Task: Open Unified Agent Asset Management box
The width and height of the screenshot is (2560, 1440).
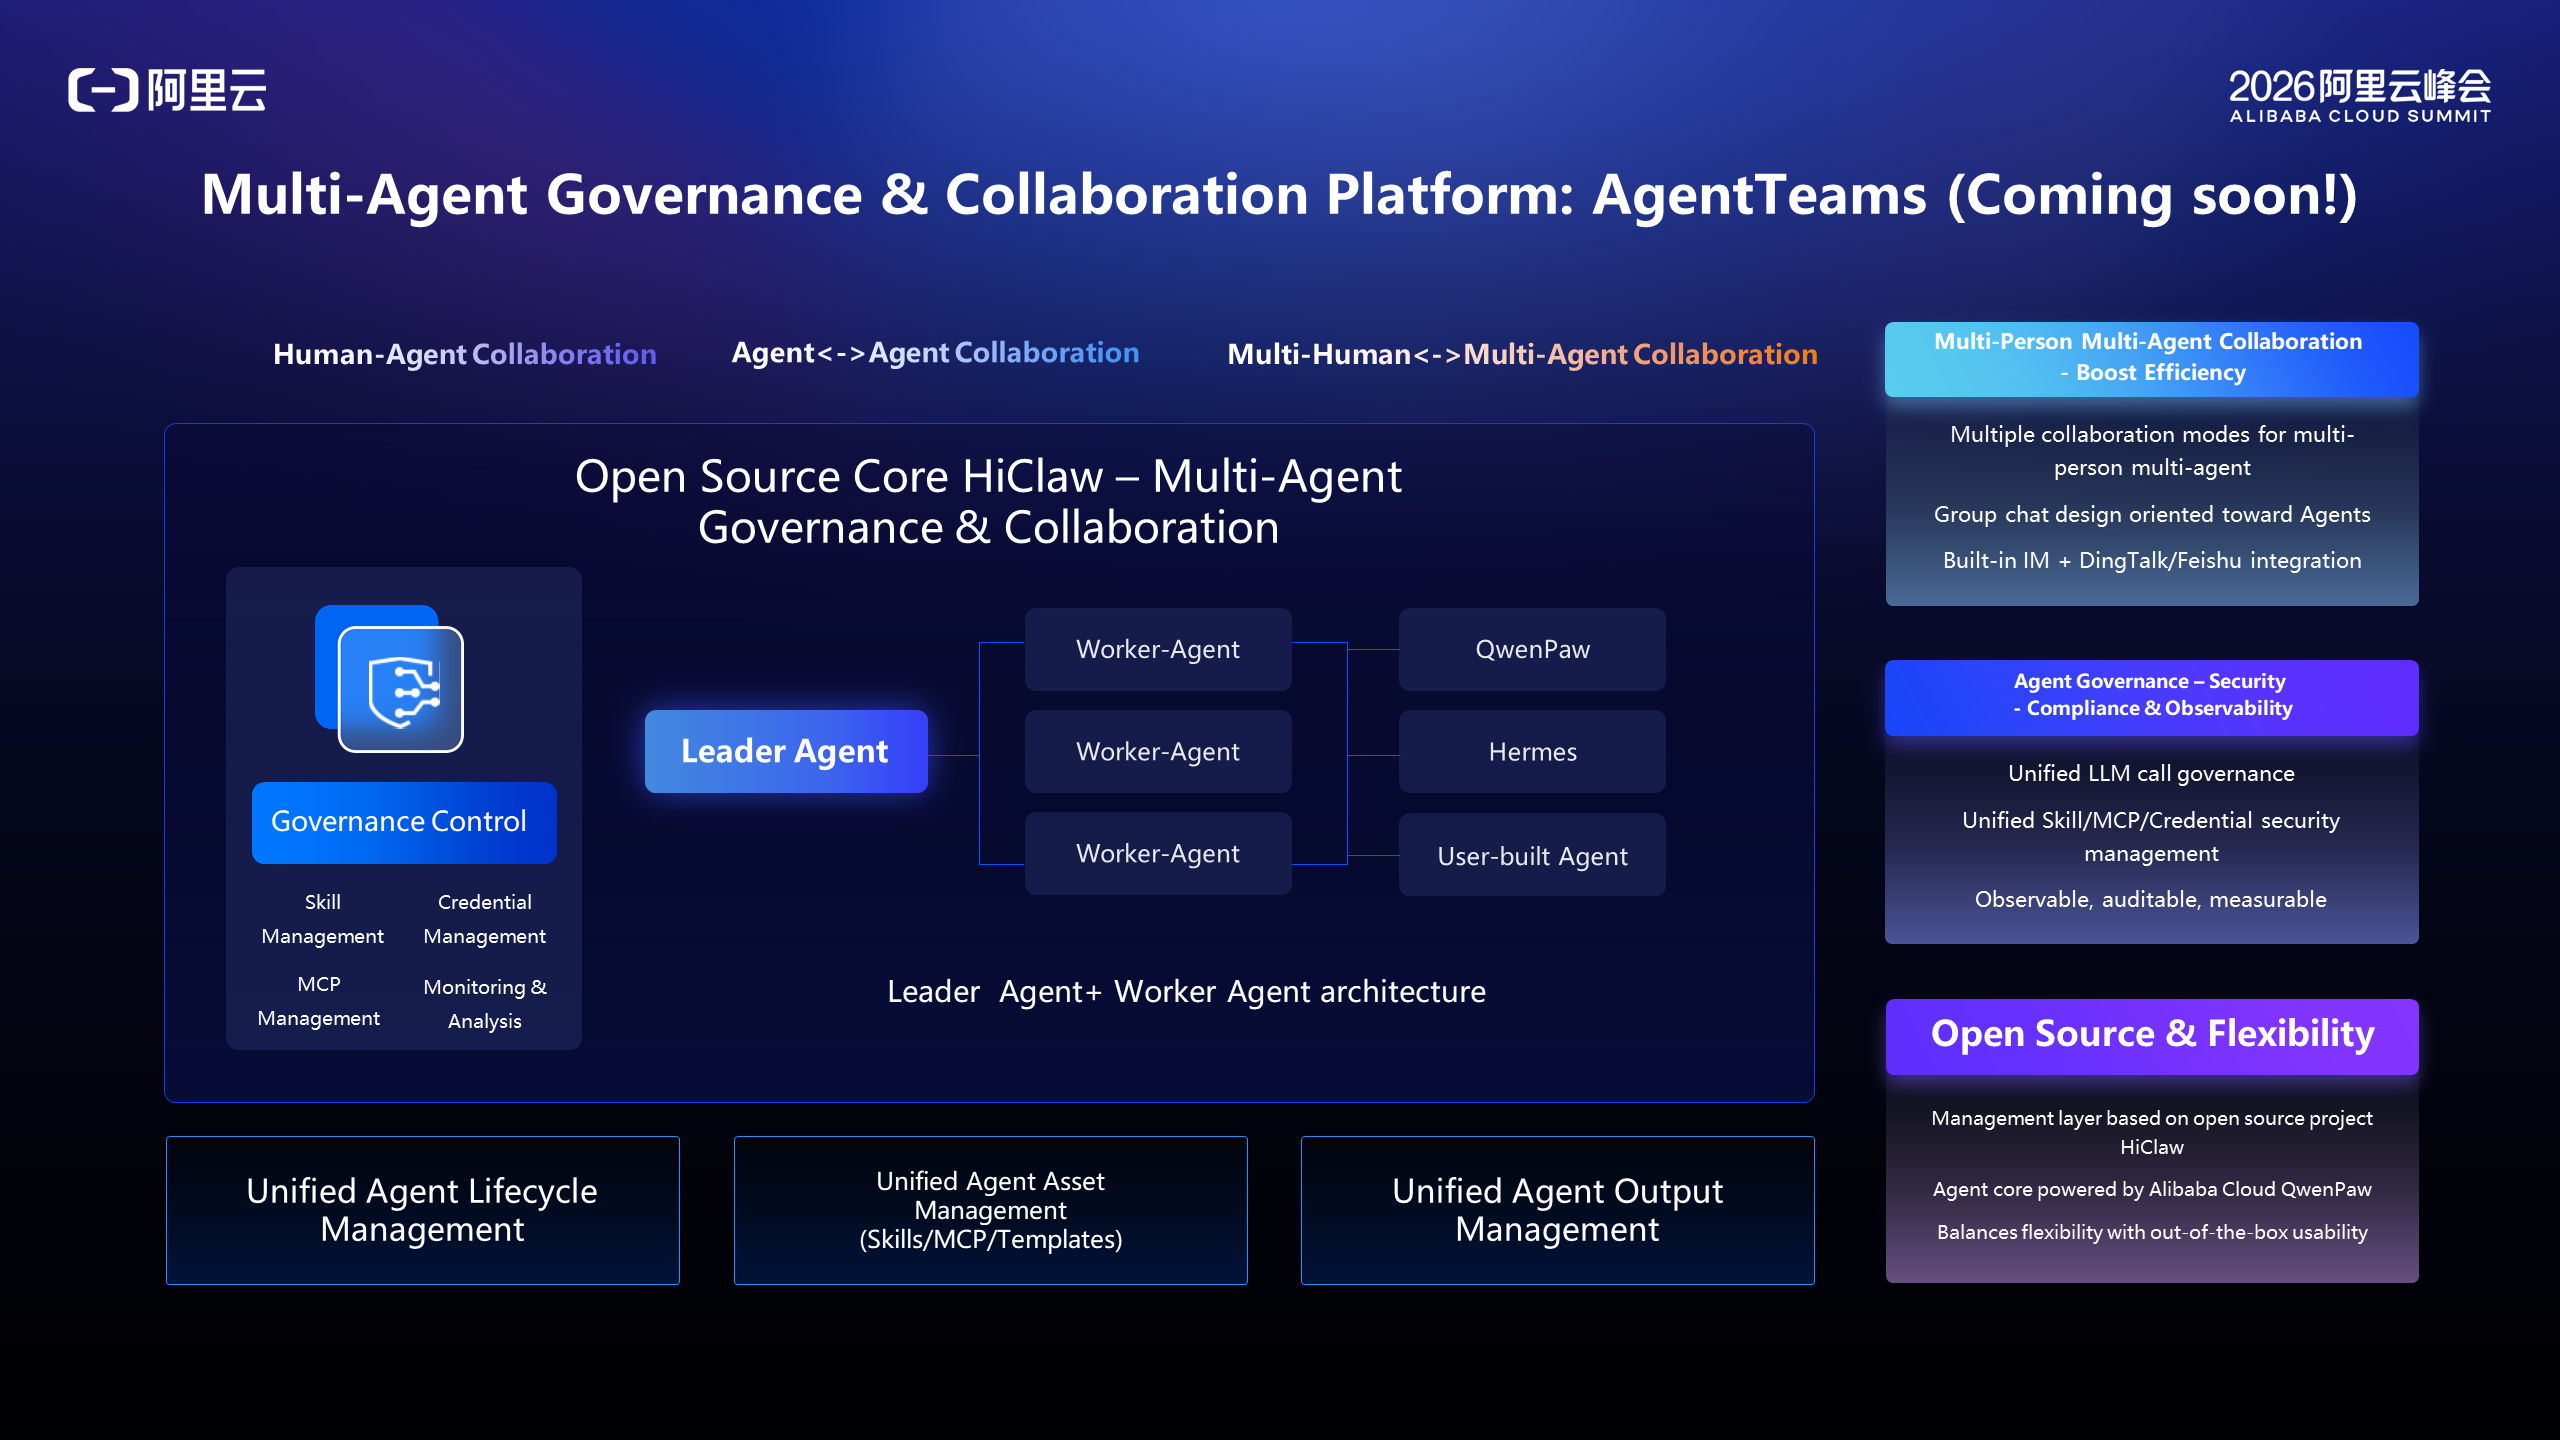Action: point(991,1210)
